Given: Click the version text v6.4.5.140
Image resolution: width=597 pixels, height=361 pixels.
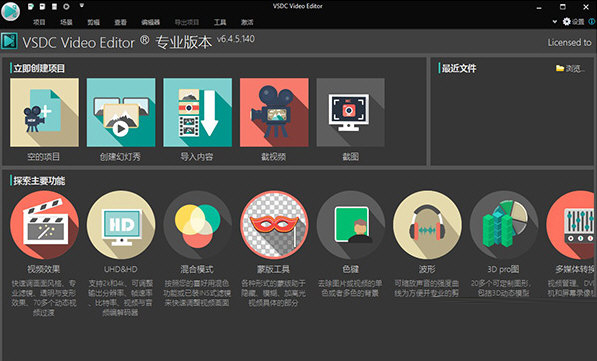Looking at the screenshot, I should point(236,39).
